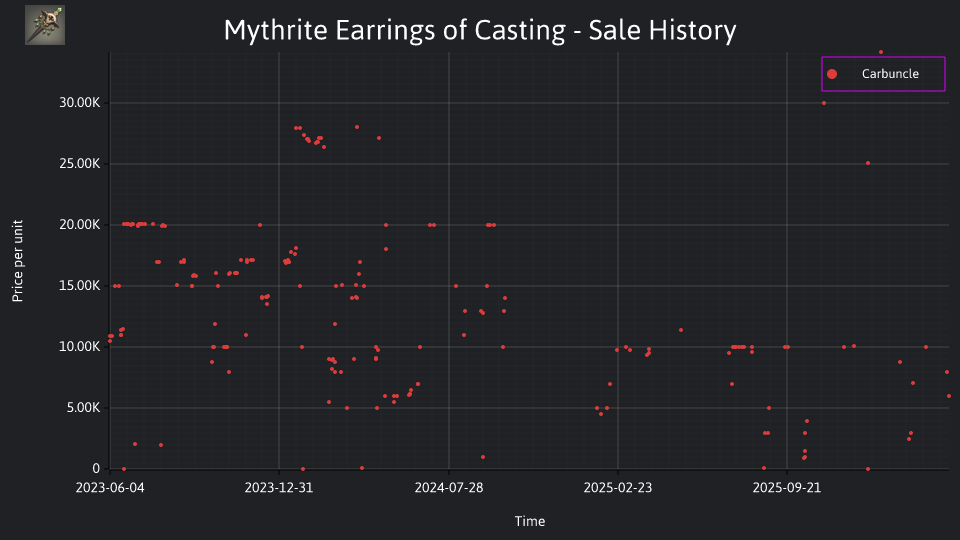Viewport: 960px width, 540px height.
Task: Toggle the Carbuncle legend series
Action: [x=883, y=74]
